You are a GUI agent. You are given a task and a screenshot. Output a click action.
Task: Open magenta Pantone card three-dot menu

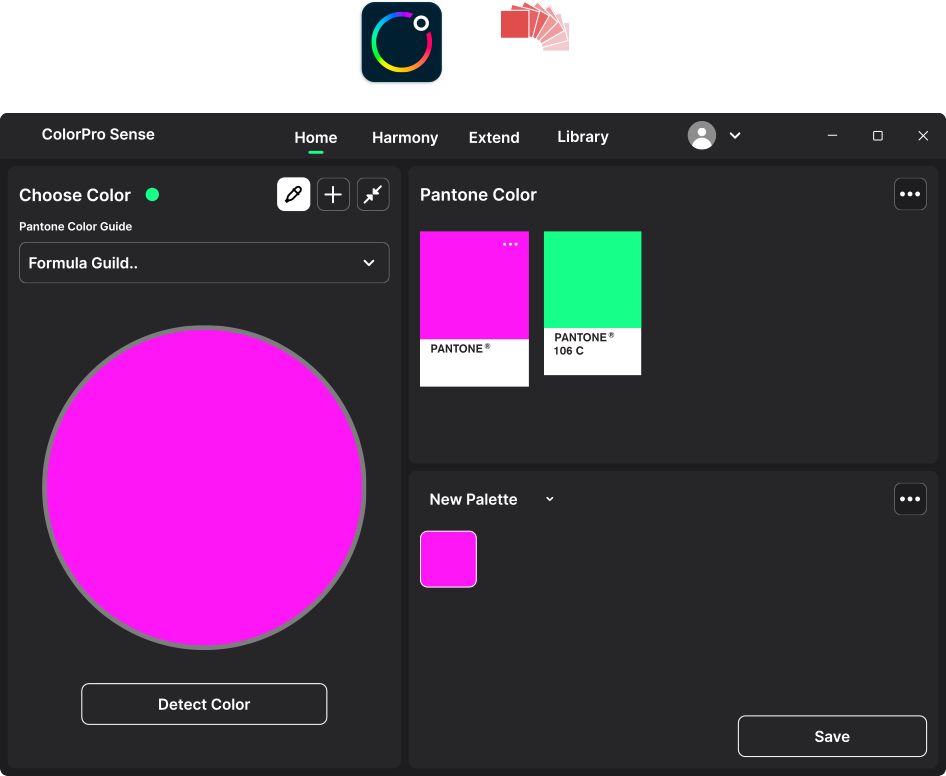(x=510, y=244)
